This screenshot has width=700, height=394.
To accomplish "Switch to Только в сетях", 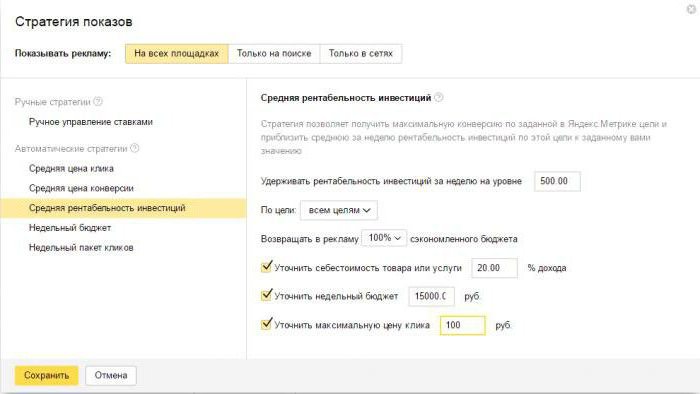I will [361, 54].
